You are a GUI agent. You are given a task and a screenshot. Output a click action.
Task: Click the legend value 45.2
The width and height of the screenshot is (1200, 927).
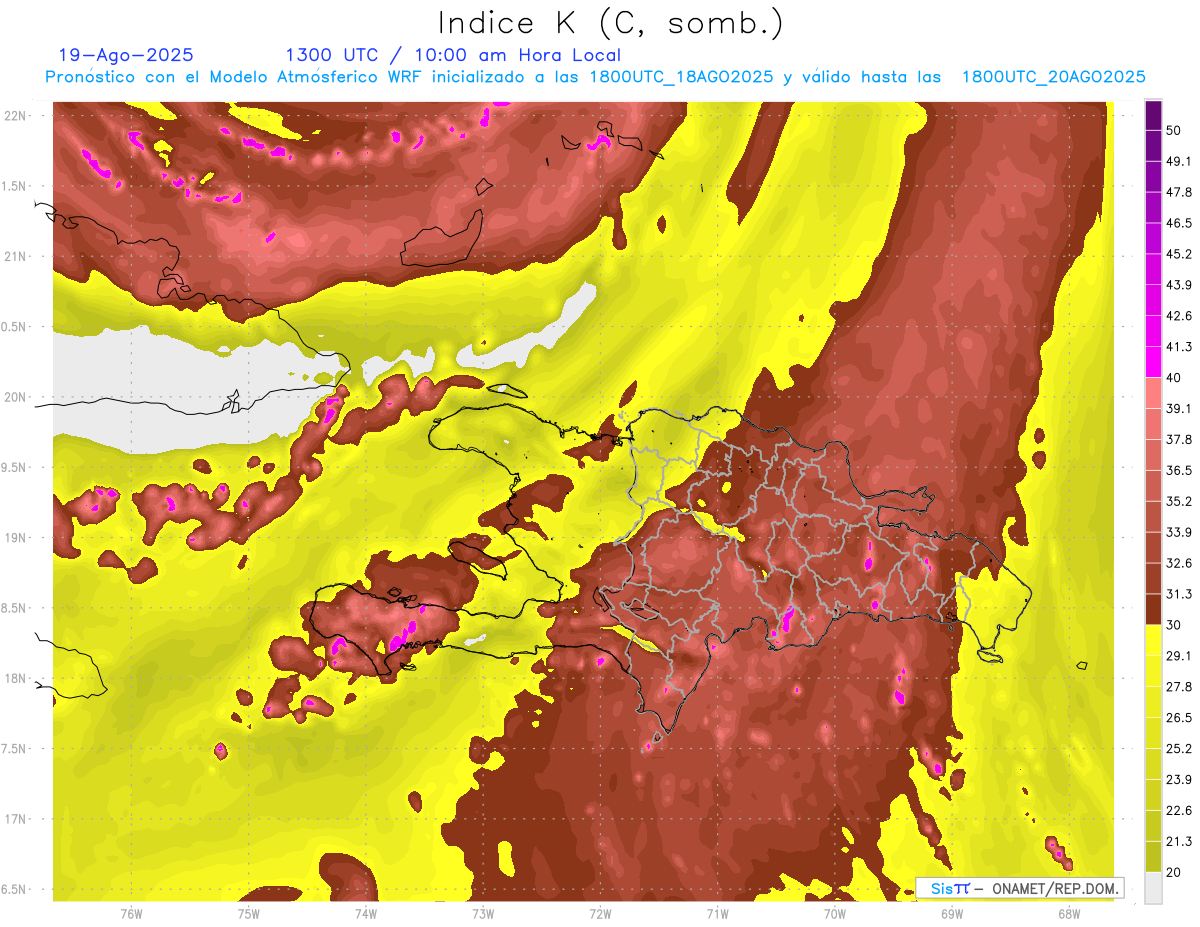[x=1178, y=254]
